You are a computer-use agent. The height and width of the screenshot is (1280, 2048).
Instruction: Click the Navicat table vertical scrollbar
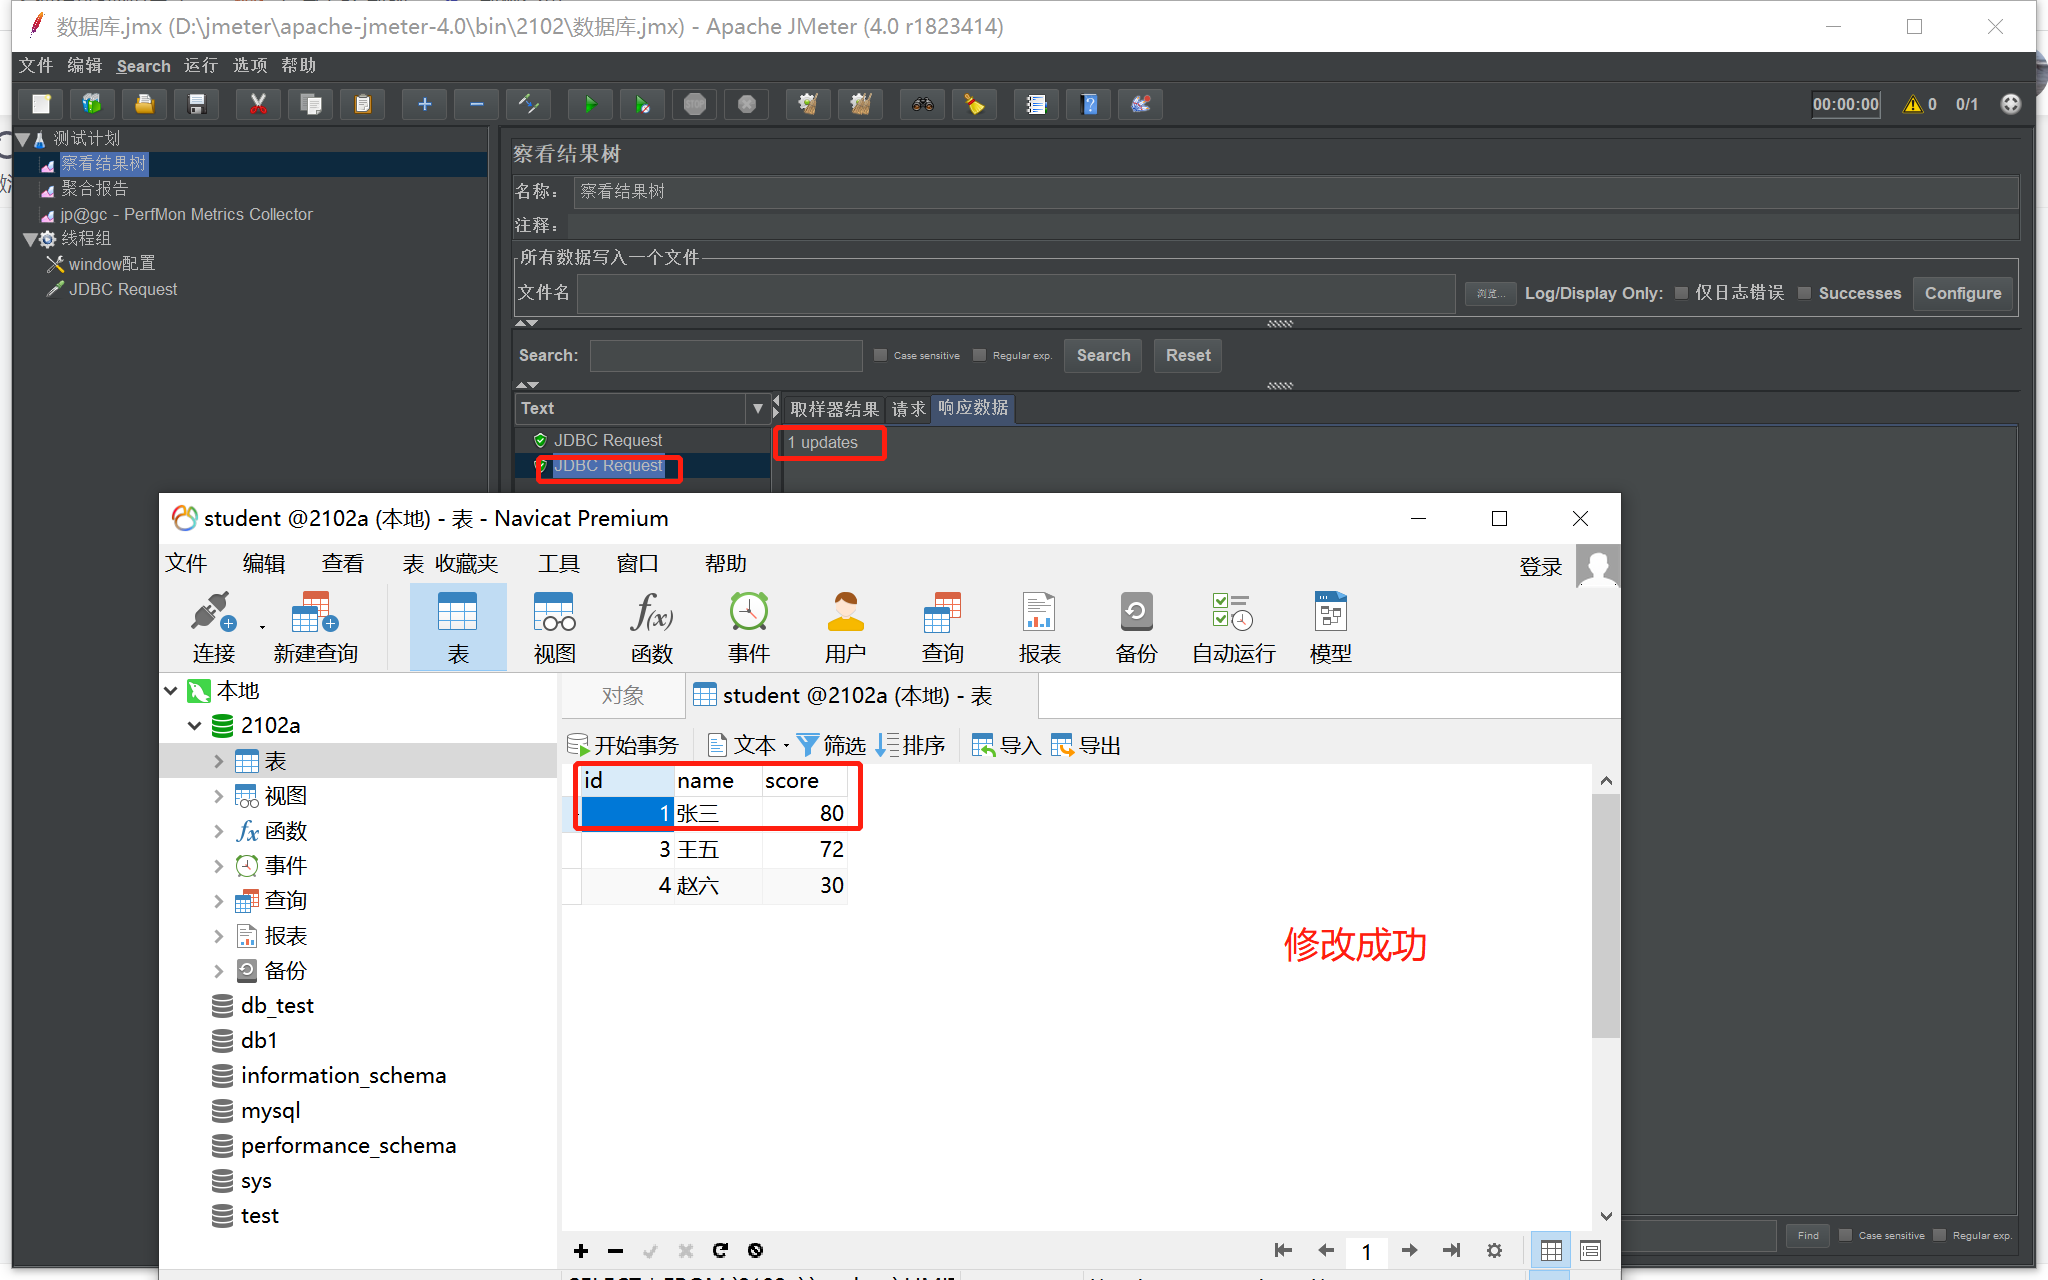[1605, 915]
